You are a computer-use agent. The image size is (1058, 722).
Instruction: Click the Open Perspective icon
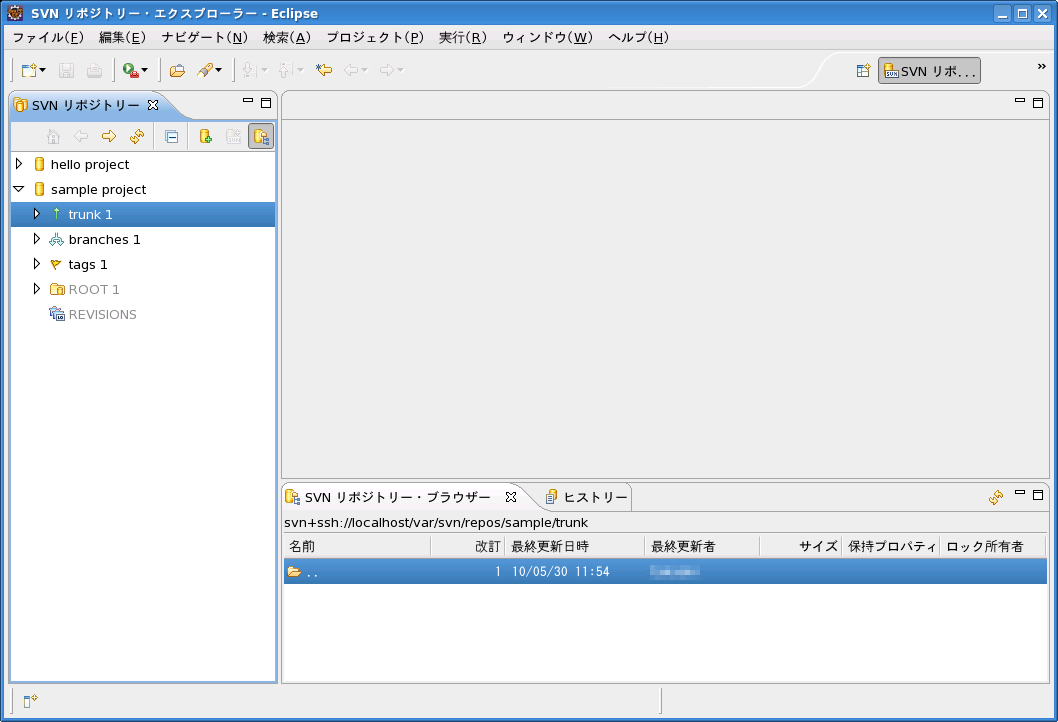click(x=863, y=71)
